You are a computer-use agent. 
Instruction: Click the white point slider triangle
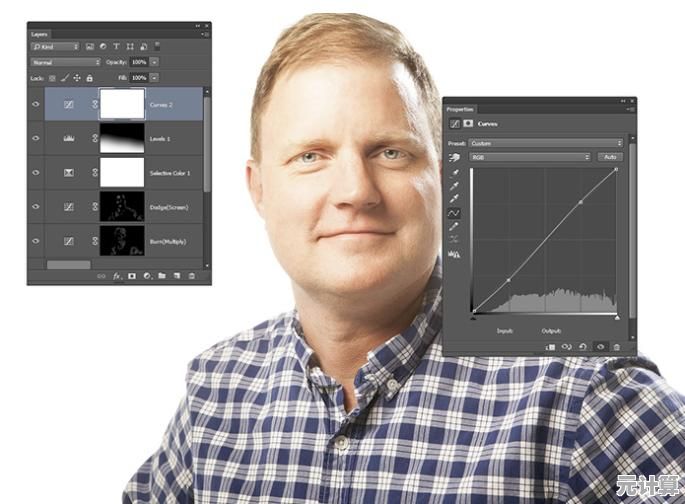pos(617,318)
